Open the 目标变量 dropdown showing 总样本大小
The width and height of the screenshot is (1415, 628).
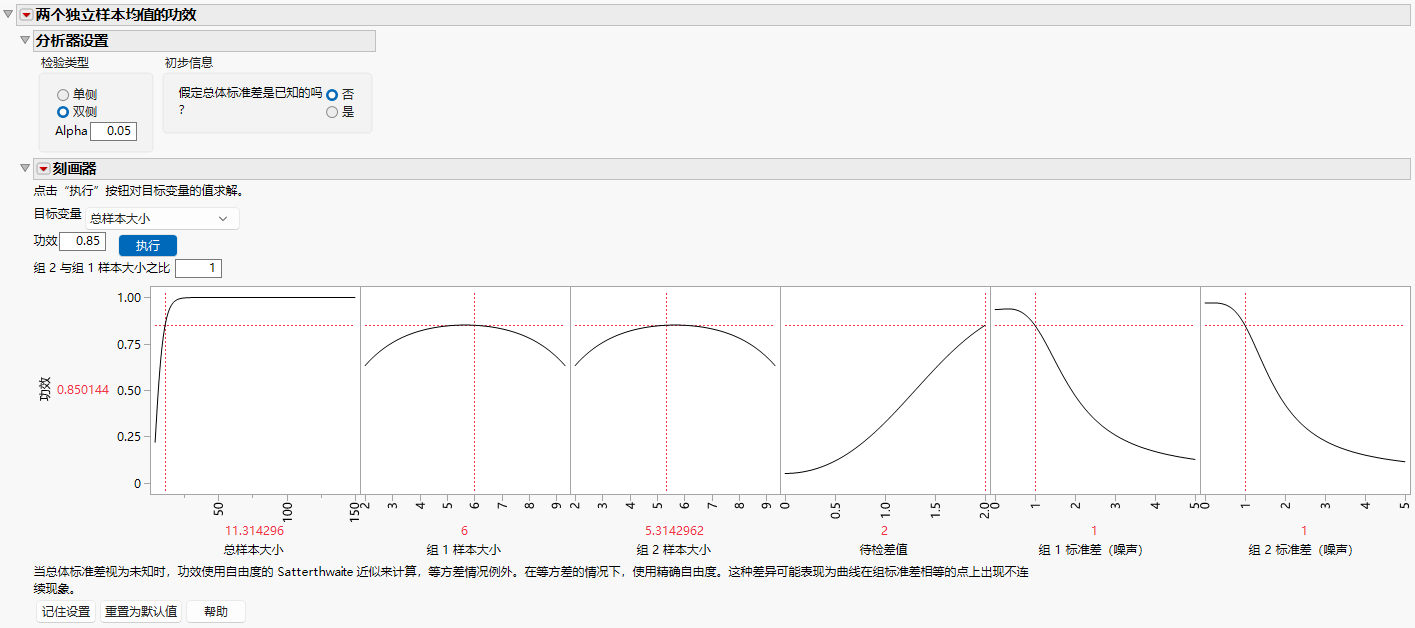click(x=163, y=218)
